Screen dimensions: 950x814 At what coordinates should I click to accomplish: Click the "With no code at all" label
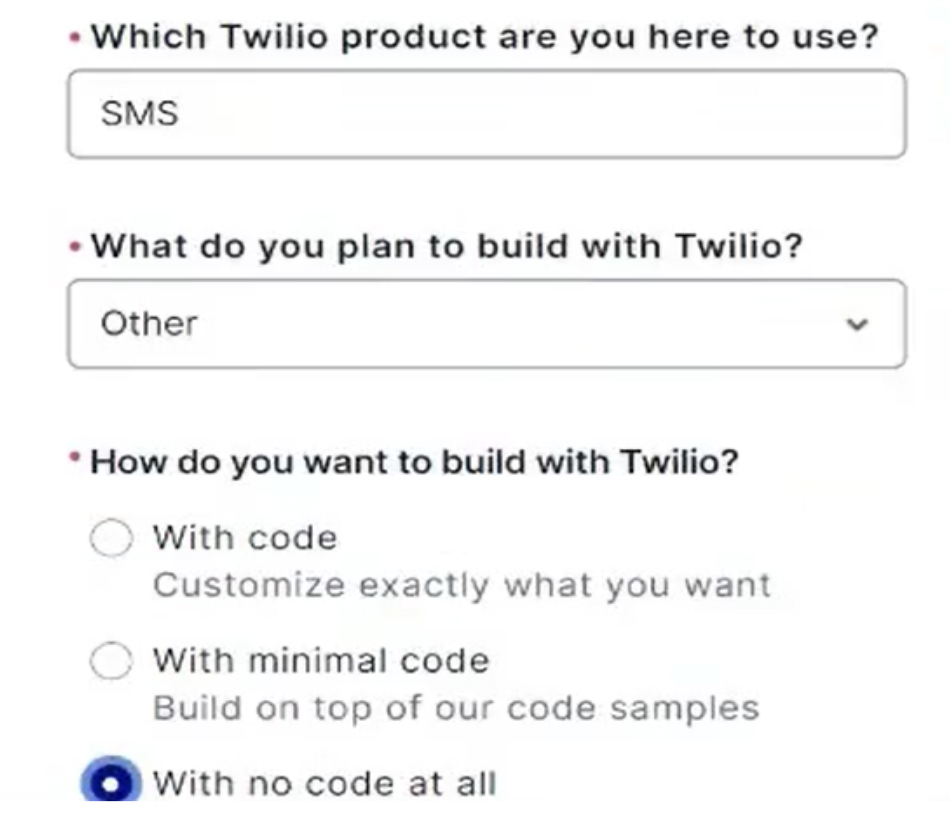pyautogui.click(x=324, y=783)
